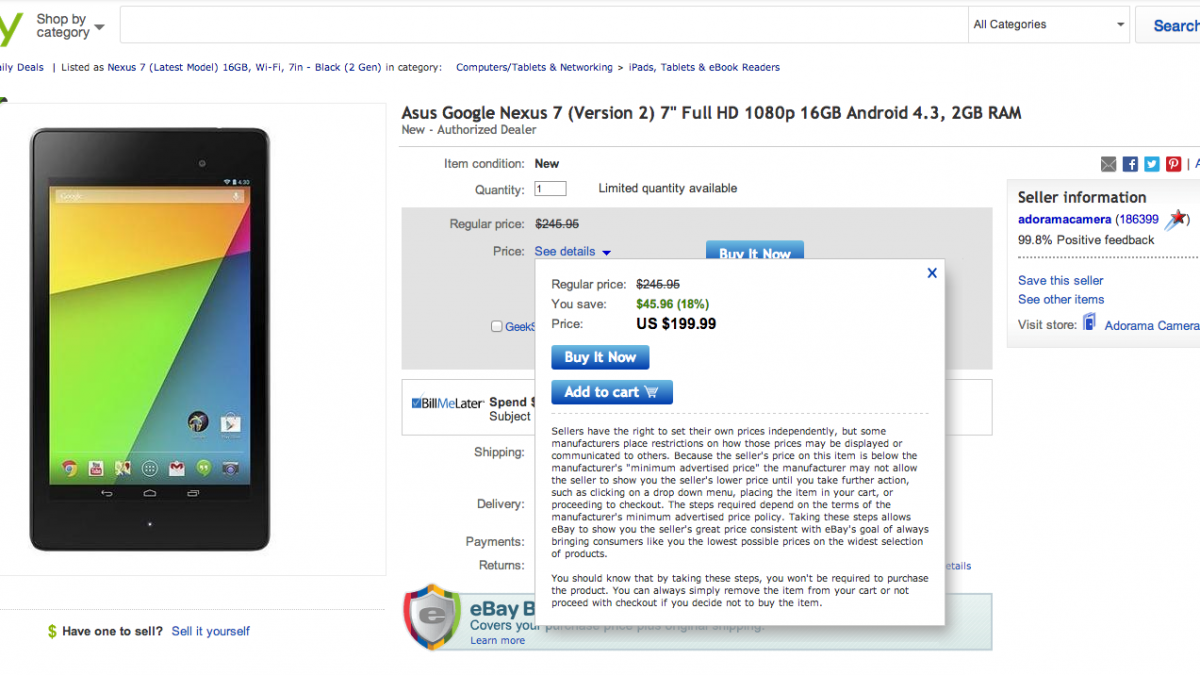Click the Save this seller link
The width and height of the screenshot is (1200, 675).
[1060, 281]
